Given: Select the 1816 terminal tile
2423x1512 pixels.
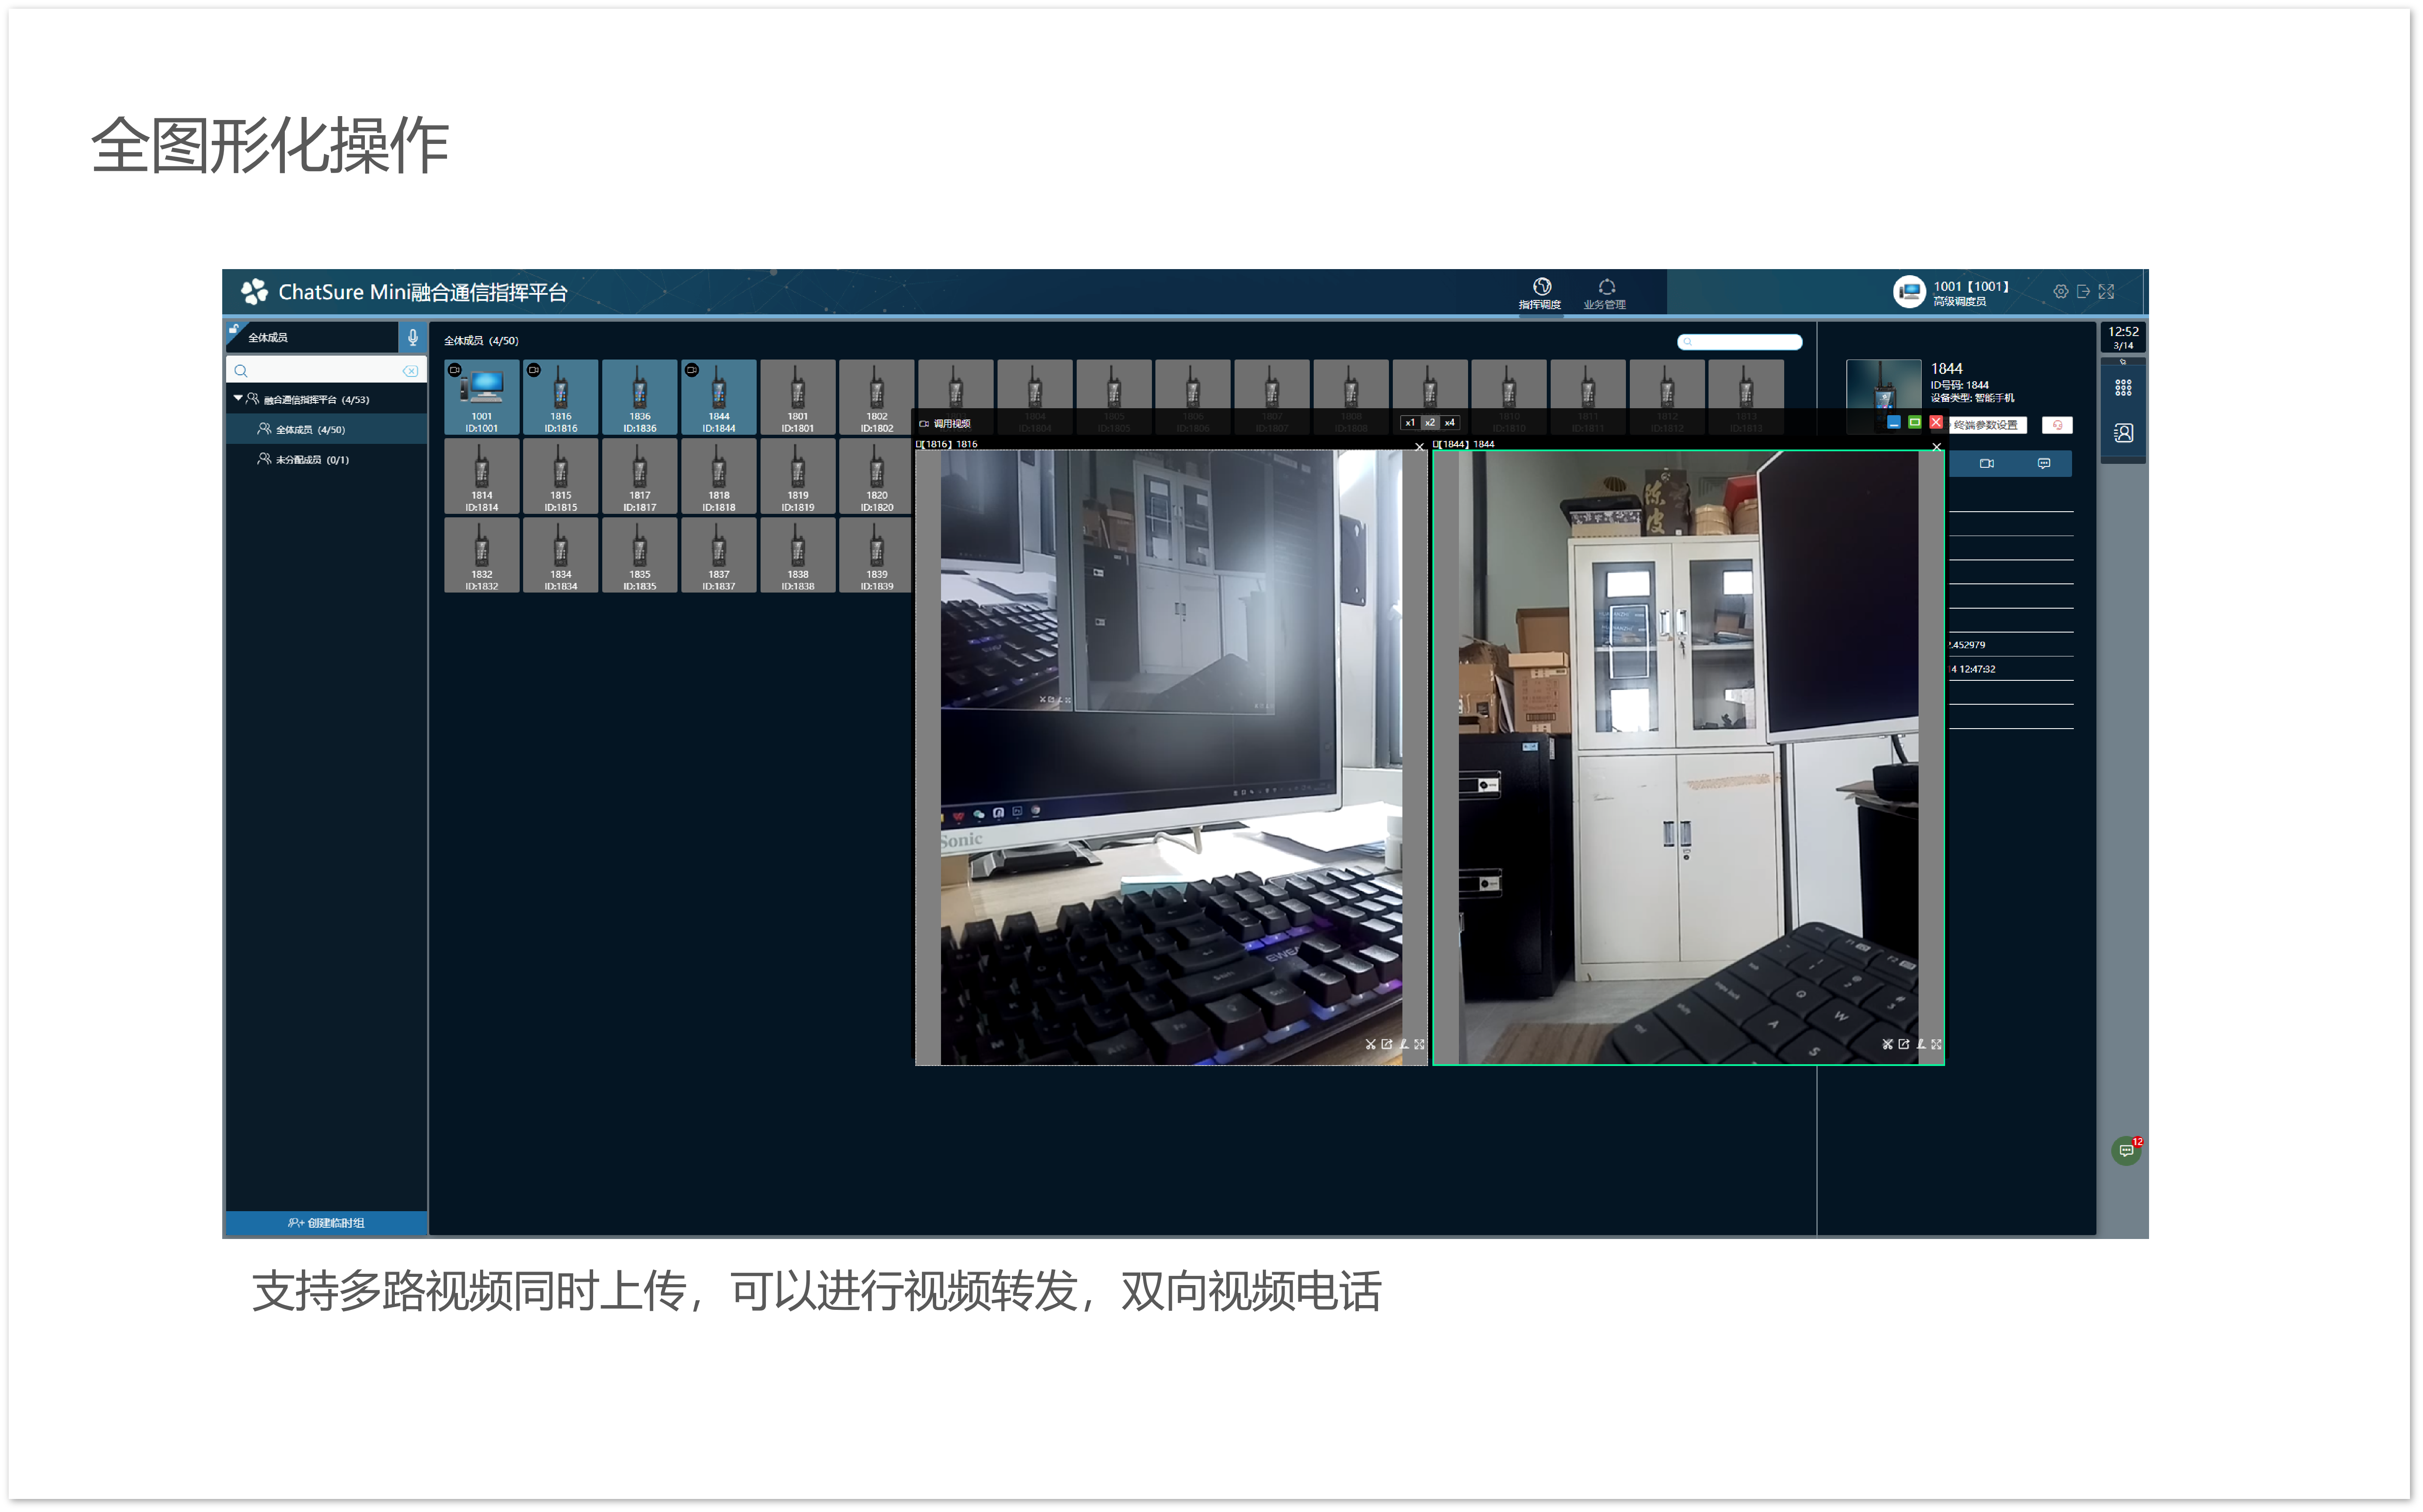Looking at the screenshot, I should 561,397.
